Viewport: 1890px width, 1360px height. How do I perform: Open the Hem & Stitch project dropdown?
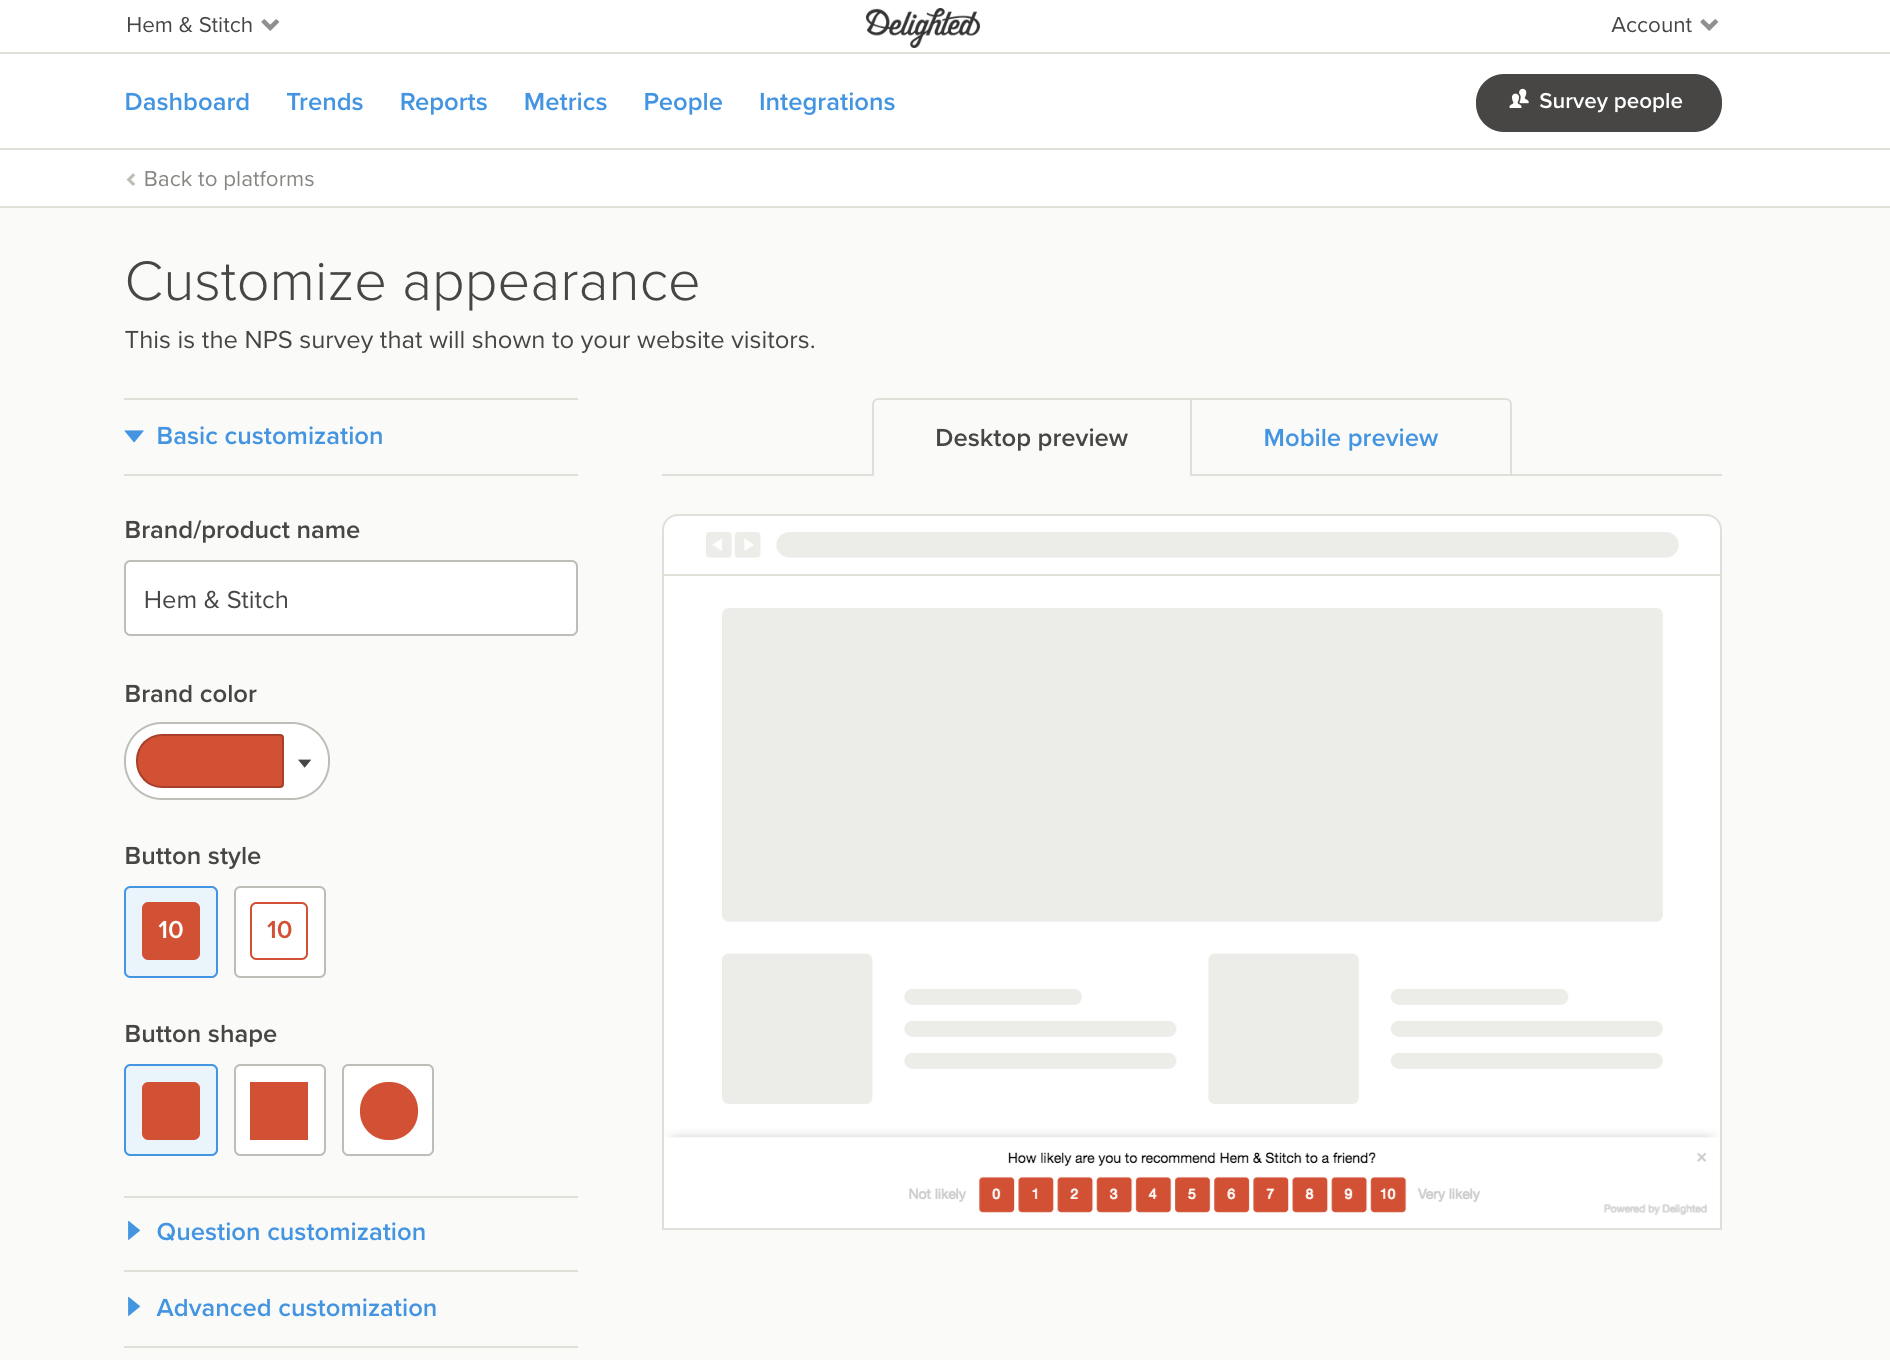[202, 25]
